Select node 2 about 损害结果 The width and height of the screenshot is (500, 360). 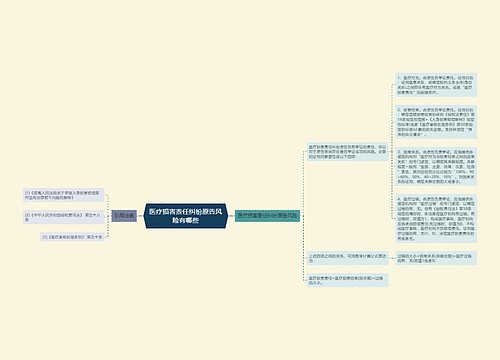[x=436, y=122]
